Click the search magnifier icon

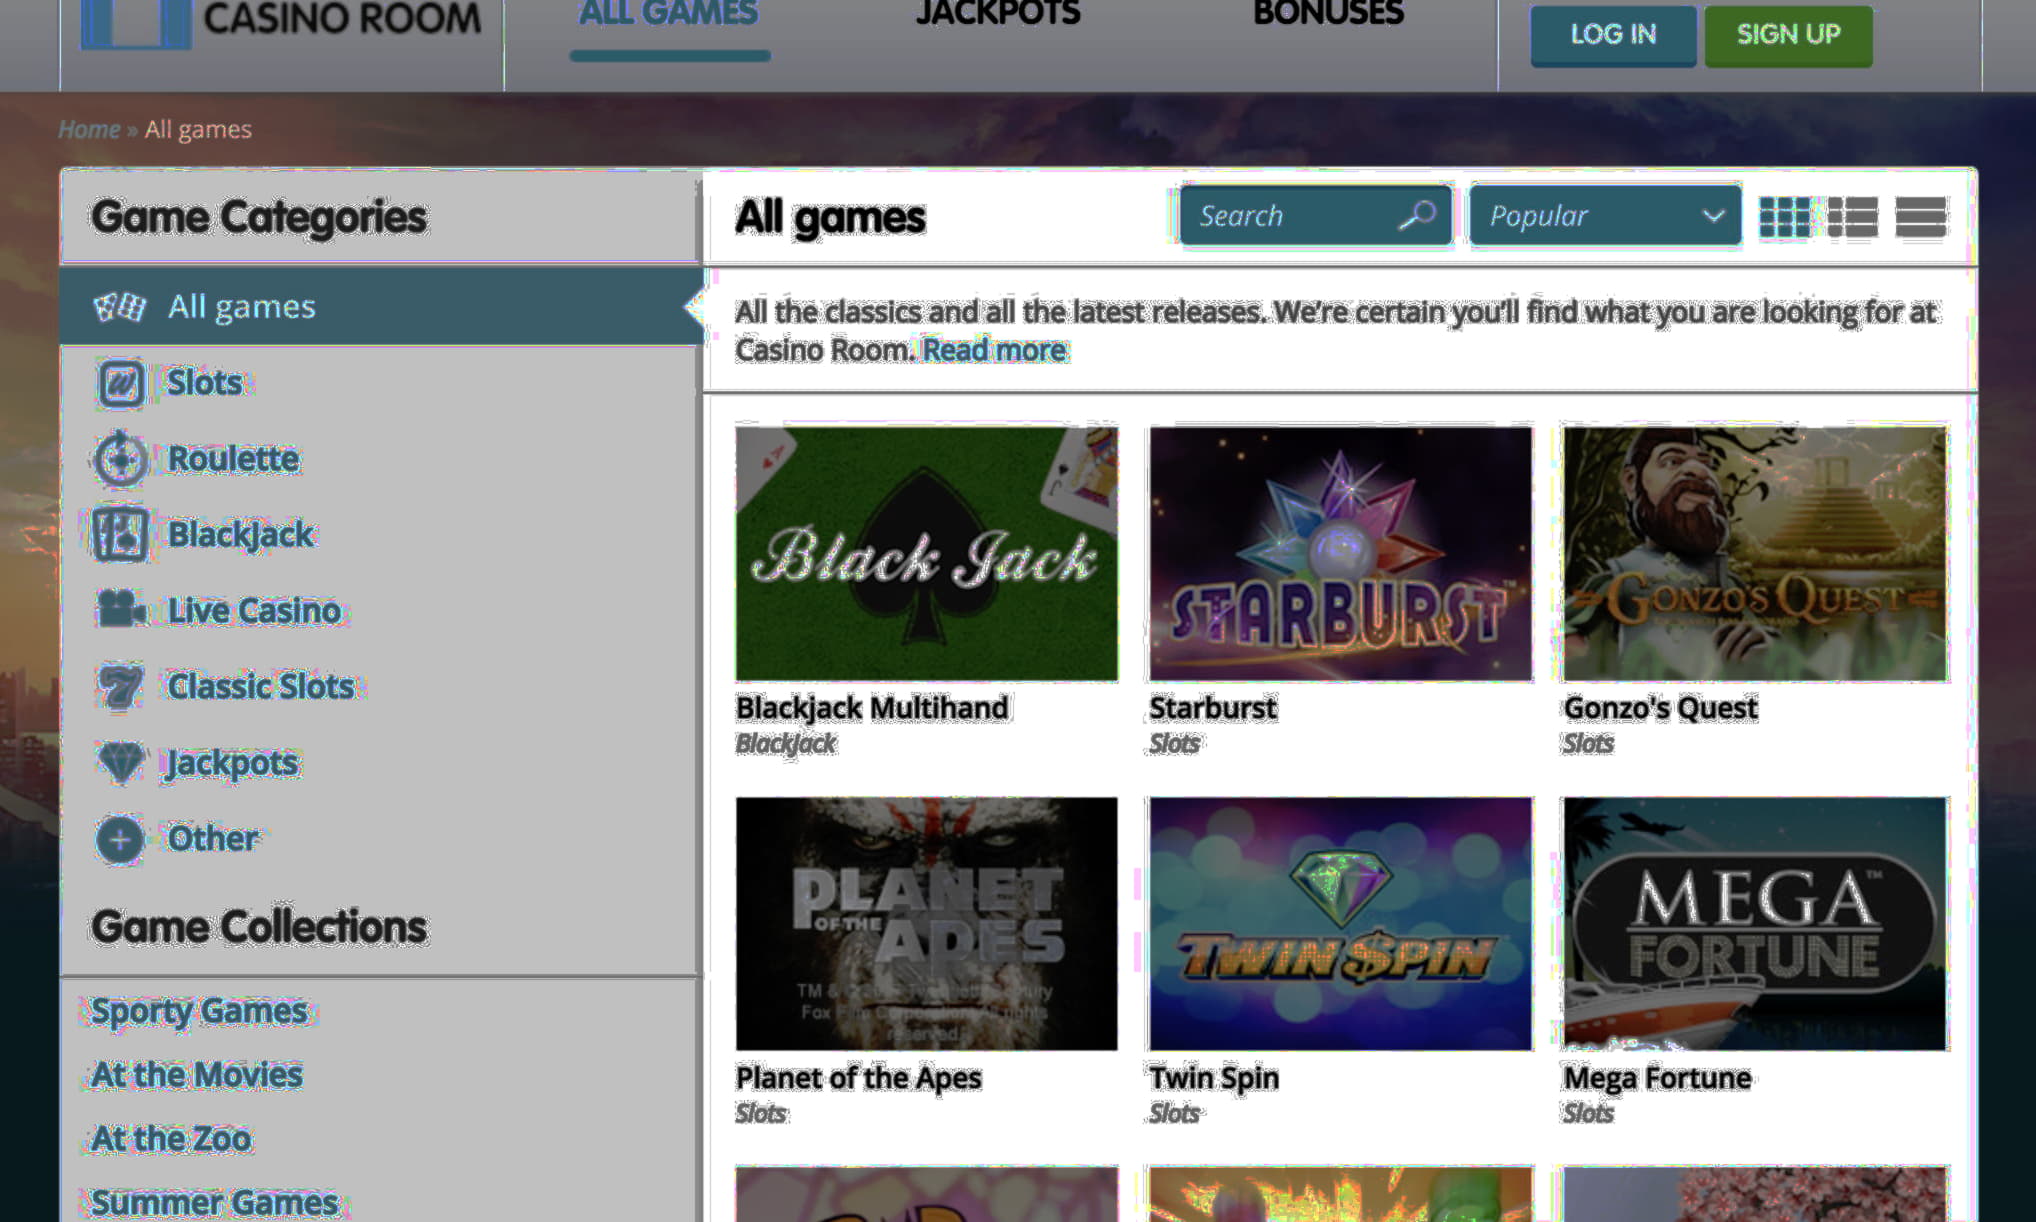coord(1417,214)
